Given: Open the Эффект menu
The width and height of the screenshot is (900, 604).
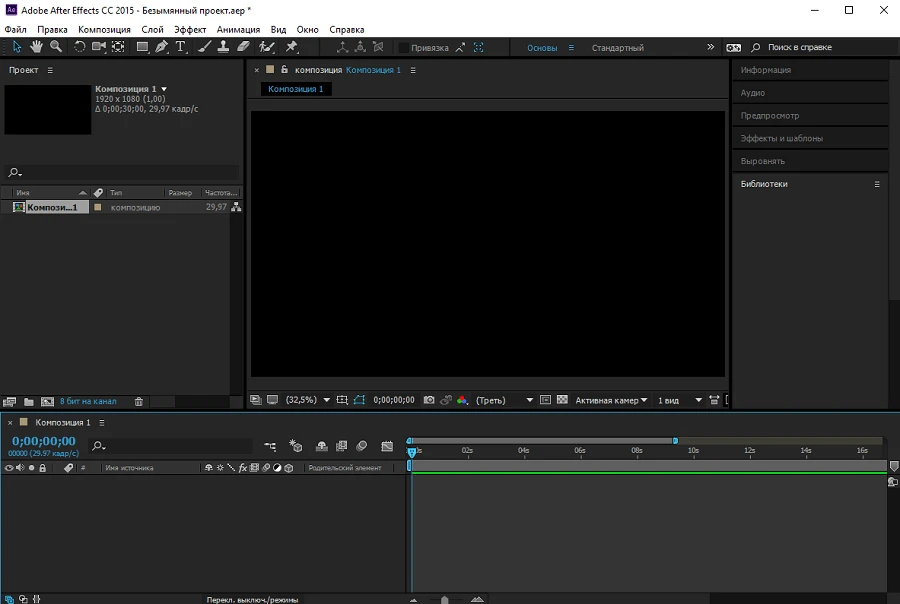Looking at the screenshot, I should click(x=190, y=29).
